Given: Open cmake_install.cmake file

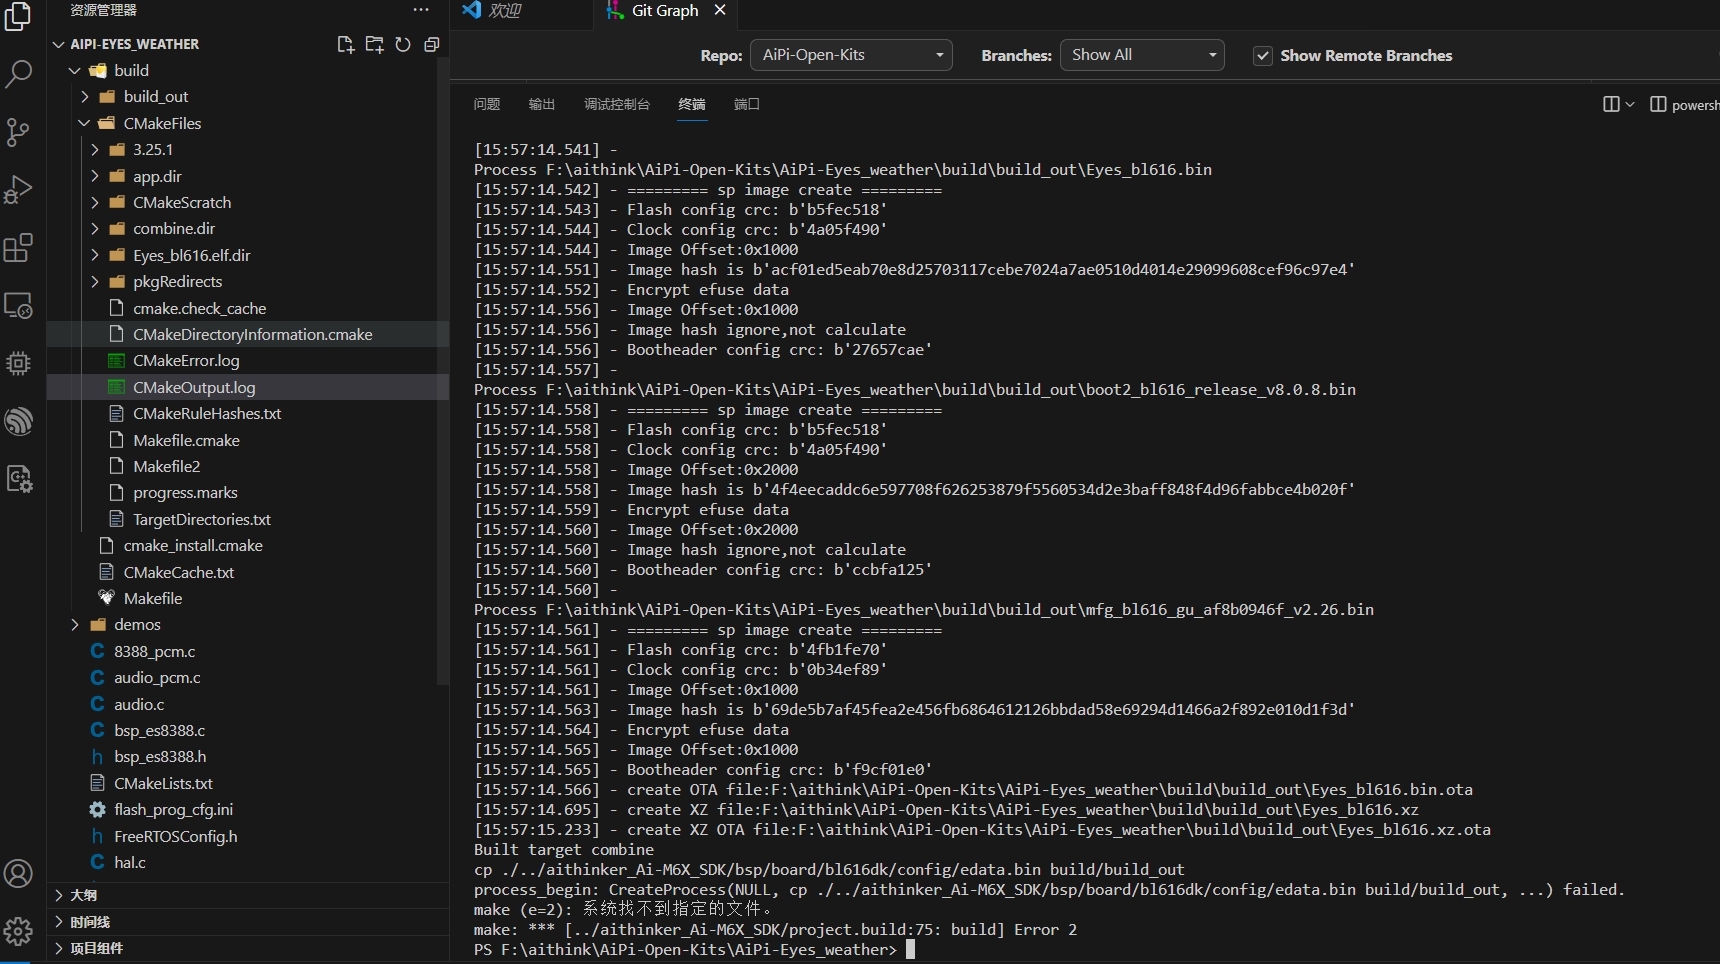Looking at the screenshot, I should pyautogui.click(x=193, y=545).
